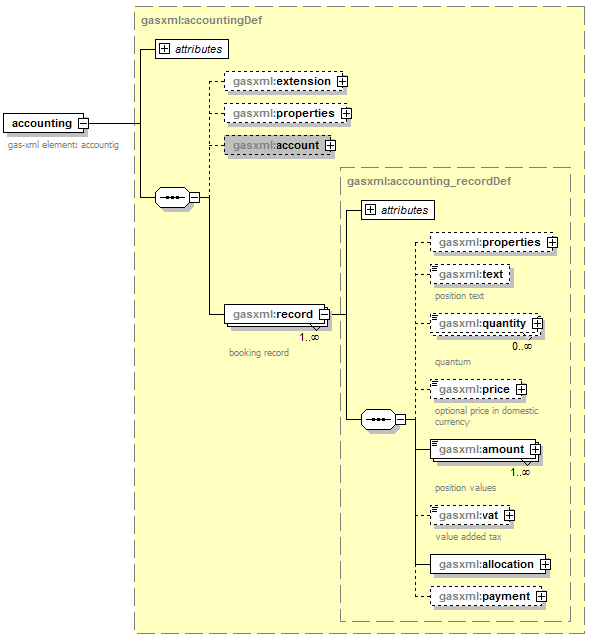The image size is (594, 640).
Task: Expand the top gasxml:properties plus icon
Action: point(347,113)
